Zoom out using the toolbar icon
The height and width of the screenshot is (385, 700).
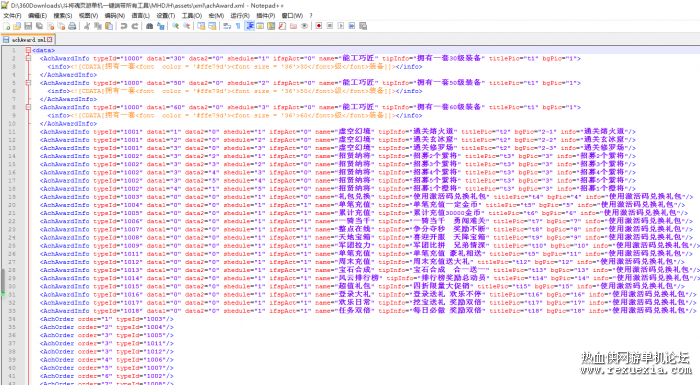point(187,26)
